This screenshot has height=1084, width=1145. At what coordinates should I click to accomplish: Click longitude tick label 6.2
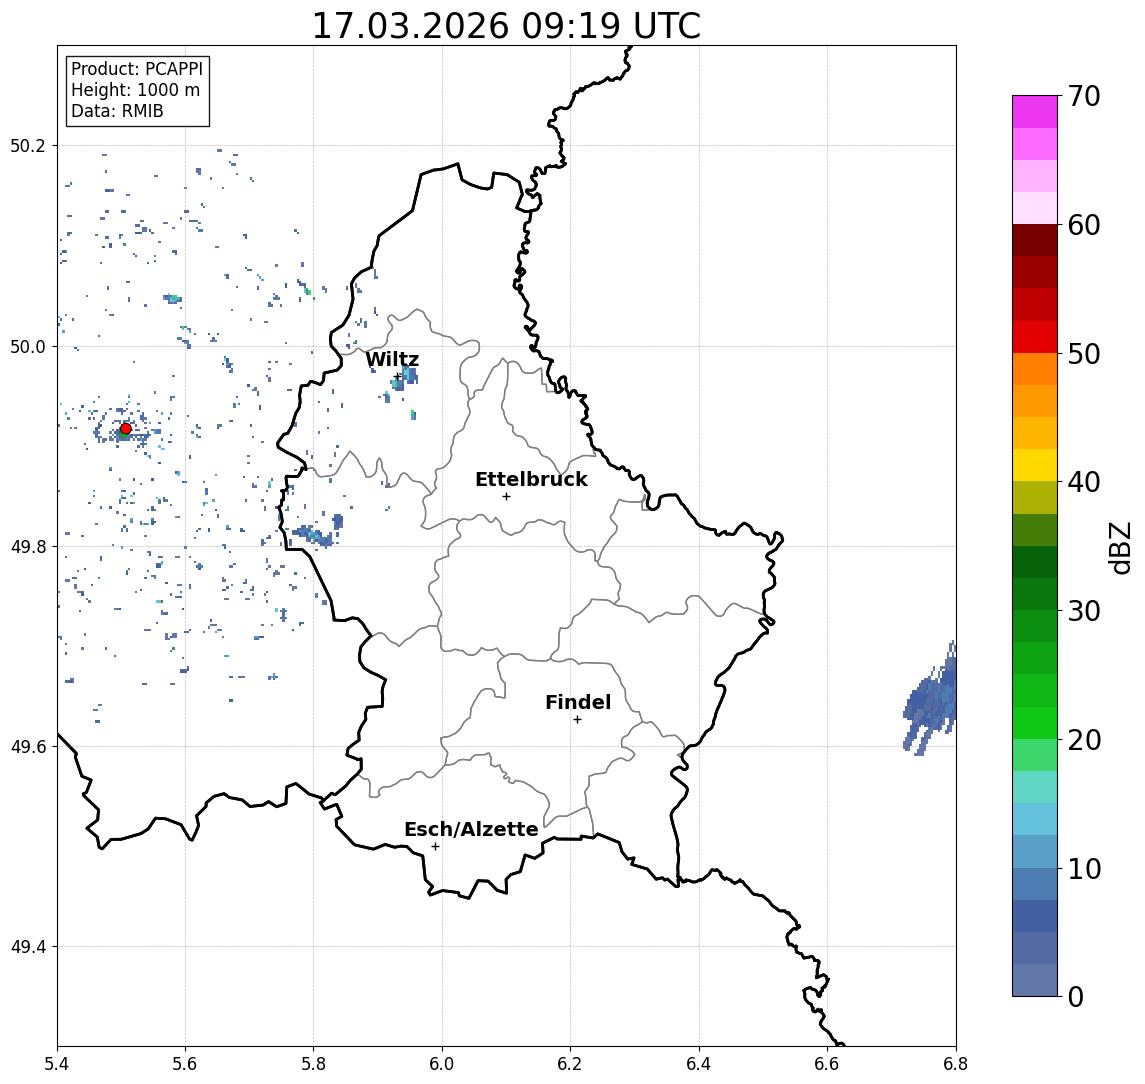pyautogui.click(x=571, y=1064)
